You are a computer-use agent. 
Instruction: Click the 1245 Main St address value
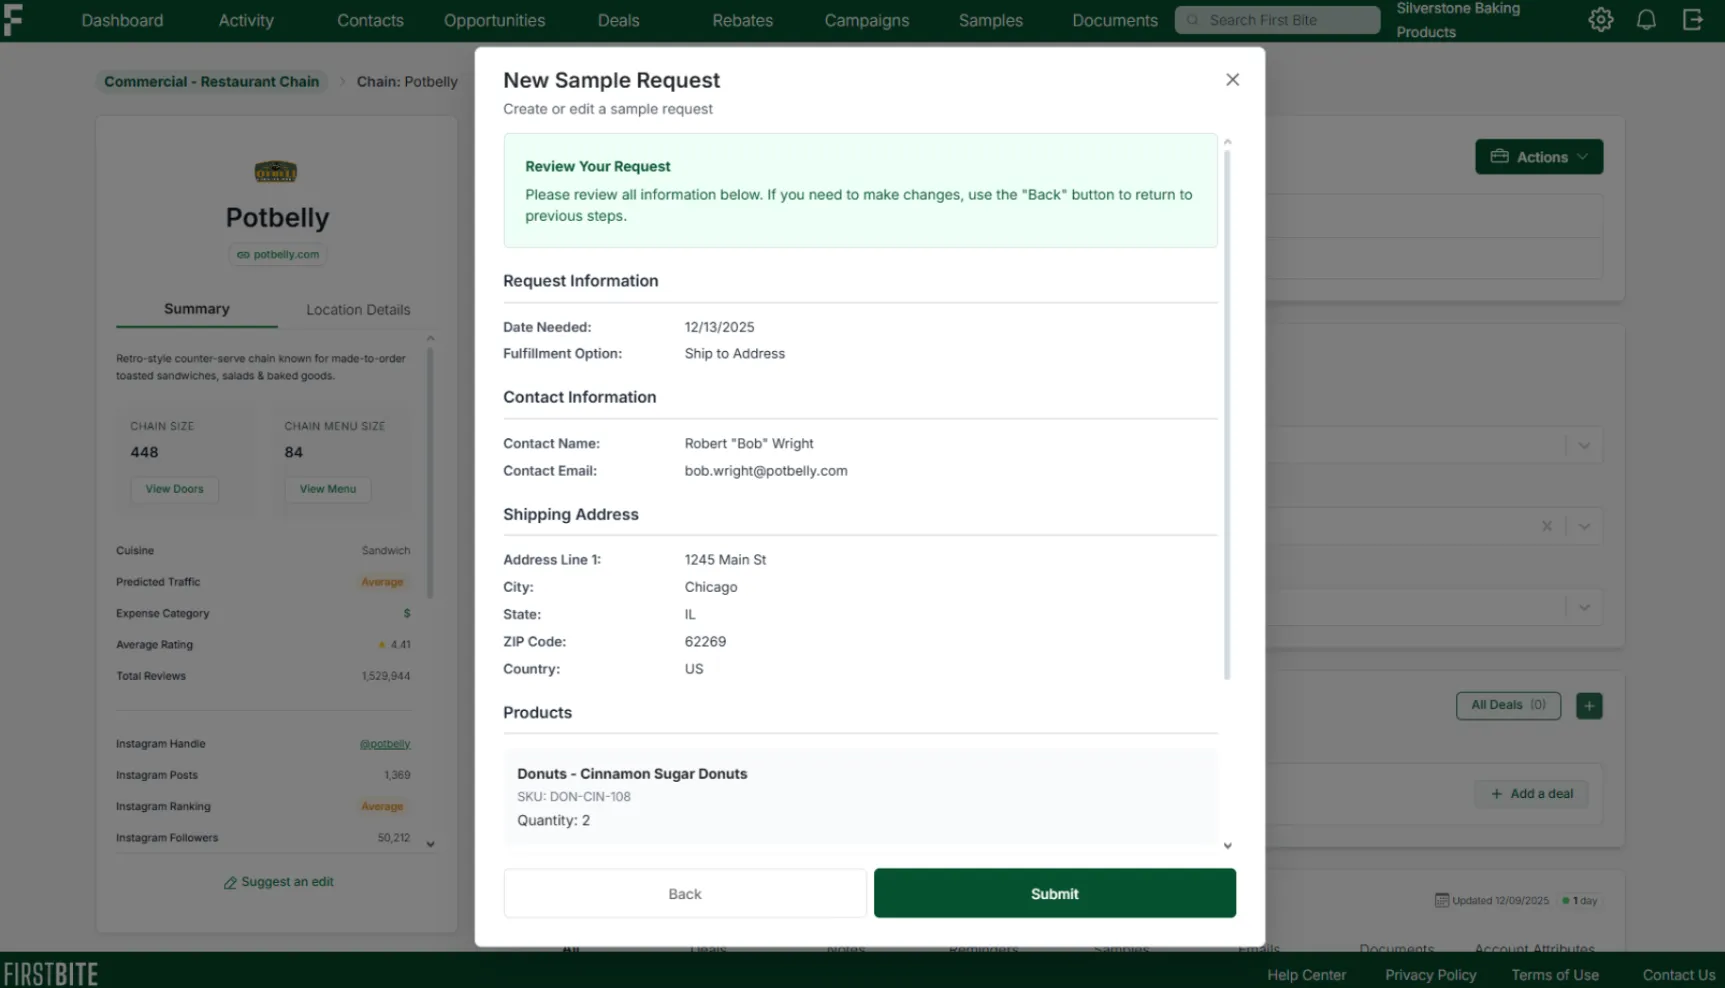(x=725, y=560)
